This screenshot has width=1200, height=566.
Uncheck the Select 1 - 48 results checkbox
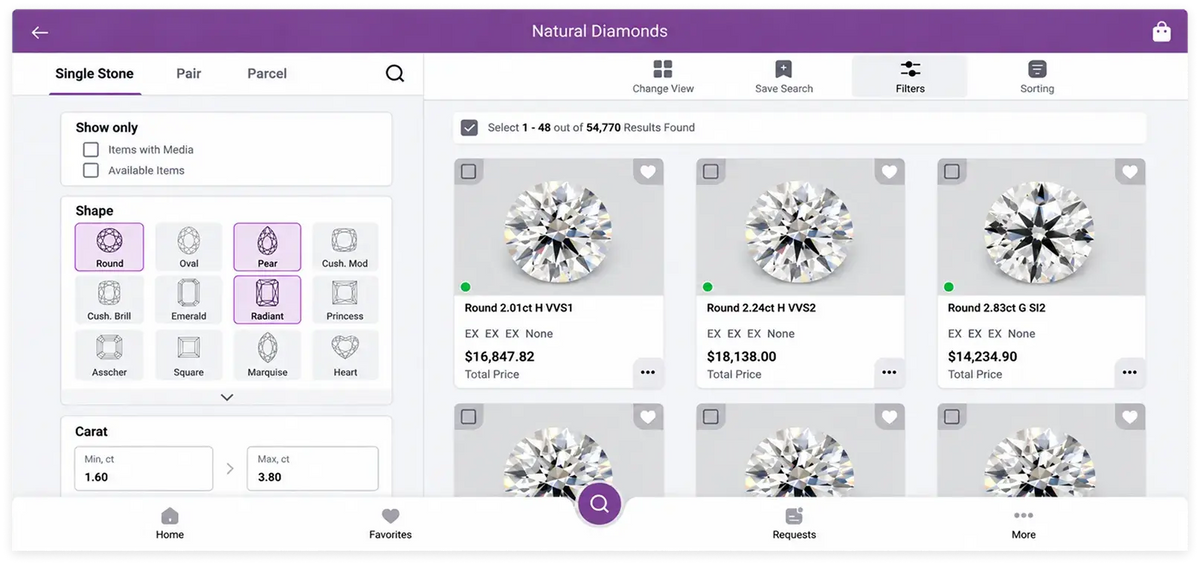click(x=469, y=128)
